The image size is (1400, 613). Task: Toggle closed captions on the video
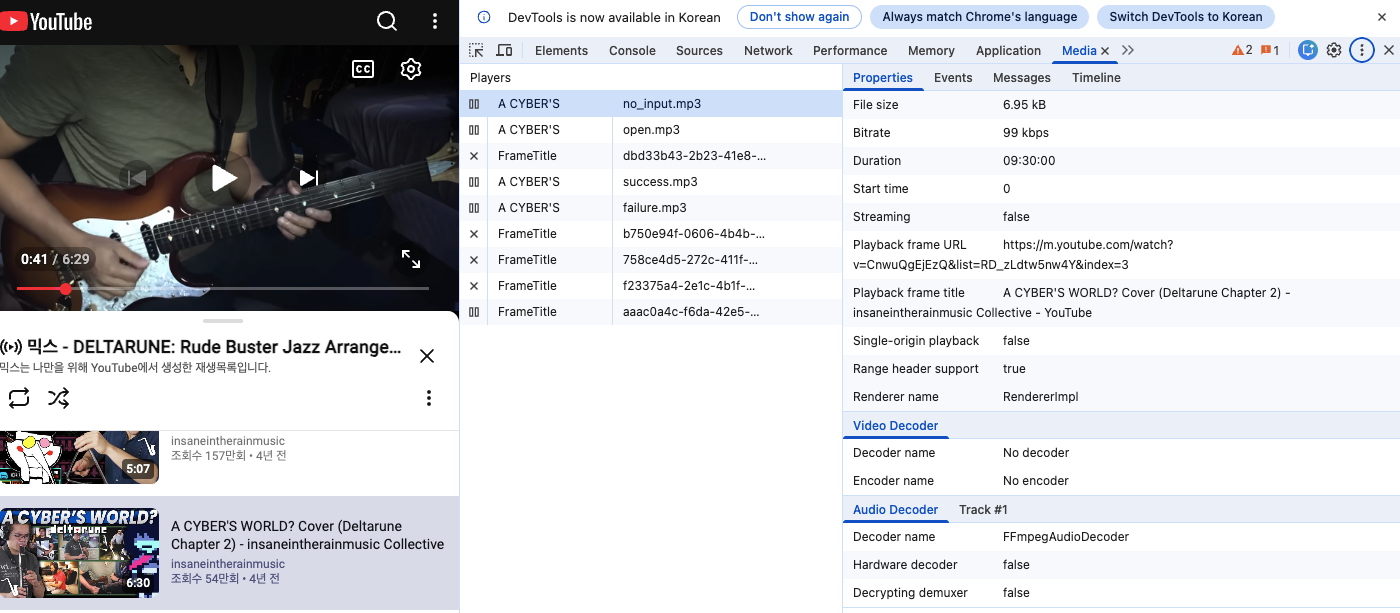point(363,69)
